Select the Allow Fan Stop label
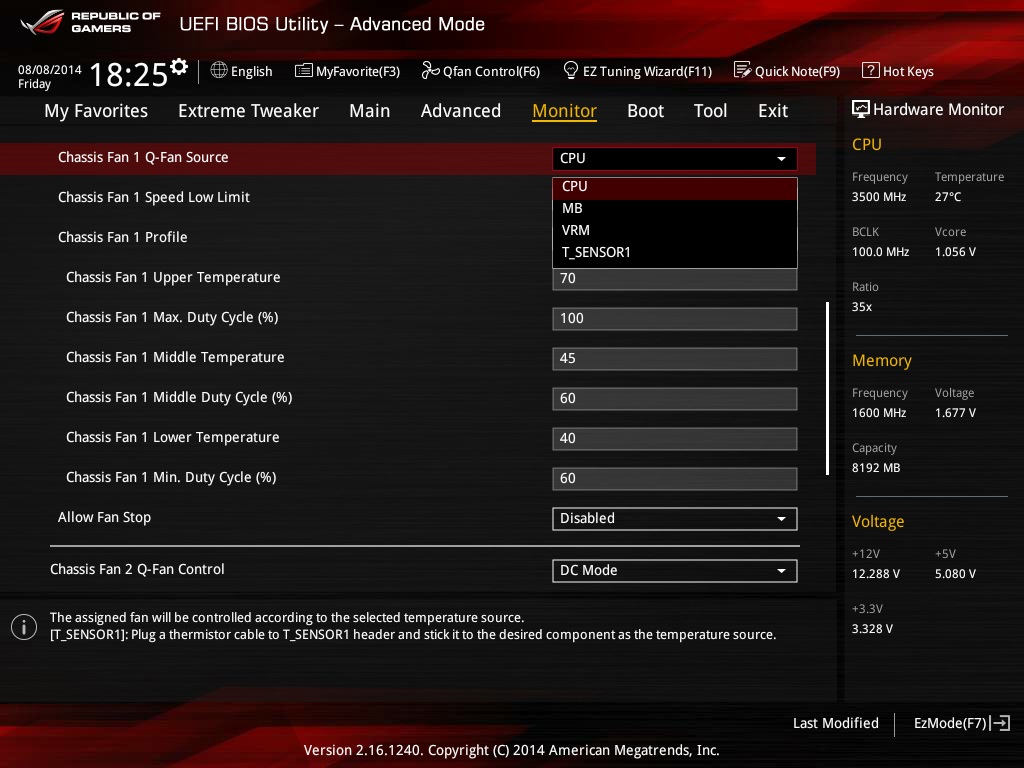Viewport: 1024px width, 768px height. [104, 517]
